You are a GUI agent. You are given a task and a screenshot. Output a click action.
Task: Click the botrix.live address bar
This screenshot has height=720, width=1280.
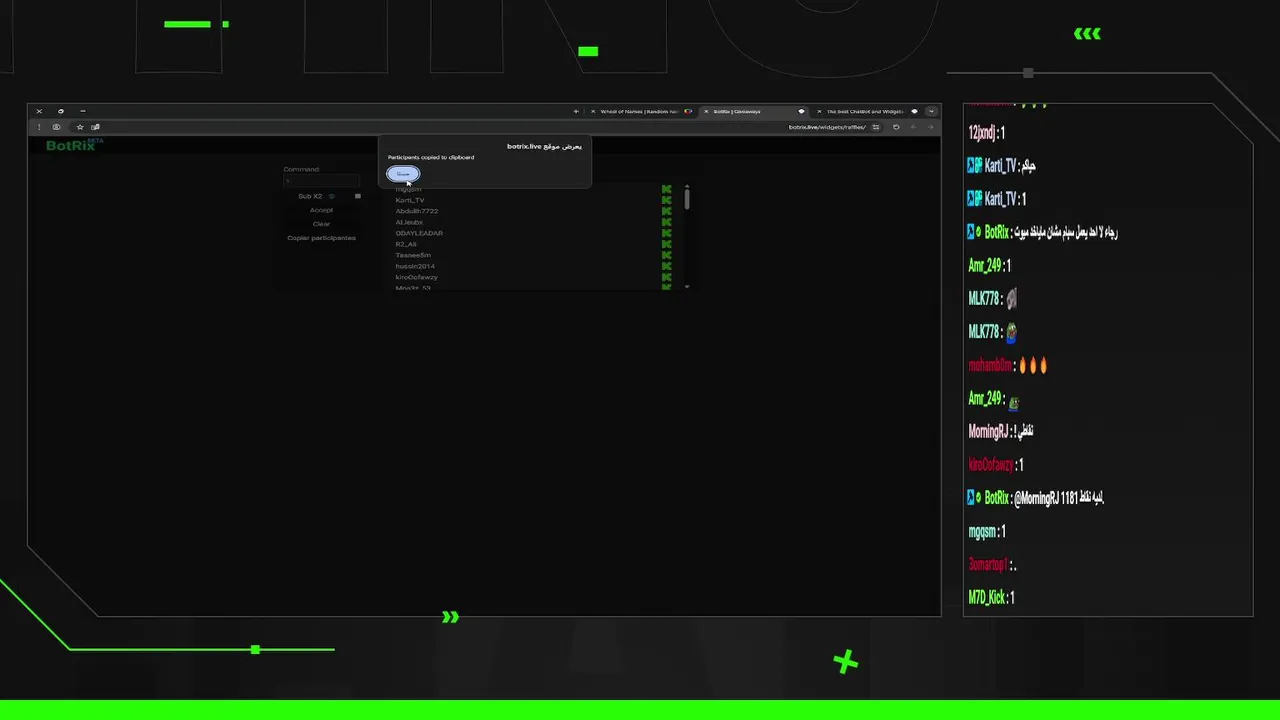pos(827,127)
